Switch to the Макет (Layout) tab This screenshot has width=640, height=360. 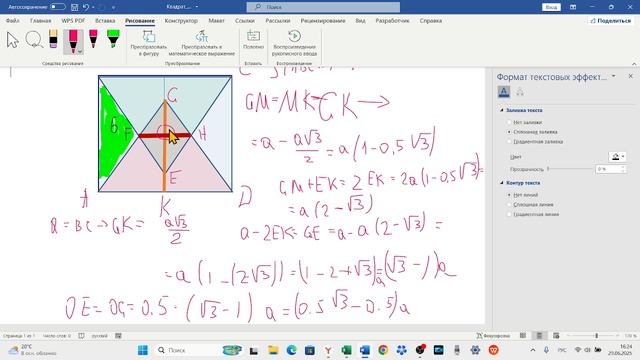[216, 20]
